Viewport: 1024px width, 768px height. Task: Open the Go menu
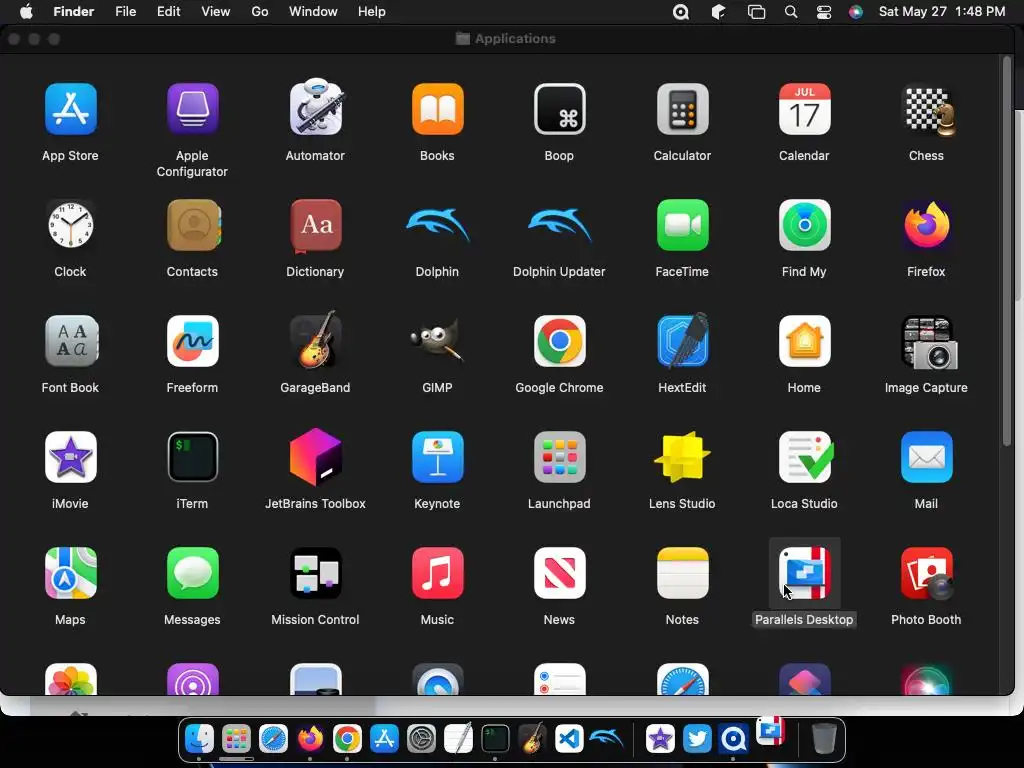(260, 12)
